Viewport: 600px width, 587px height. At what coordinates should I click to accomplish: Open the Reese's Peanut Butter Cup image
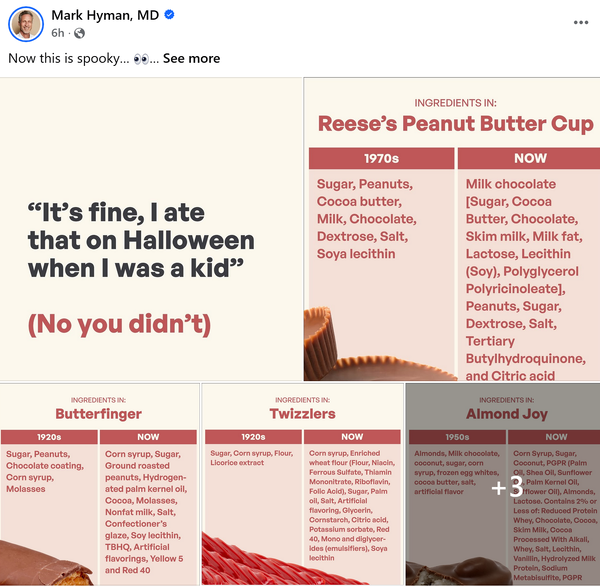click(x=452, y=229)
